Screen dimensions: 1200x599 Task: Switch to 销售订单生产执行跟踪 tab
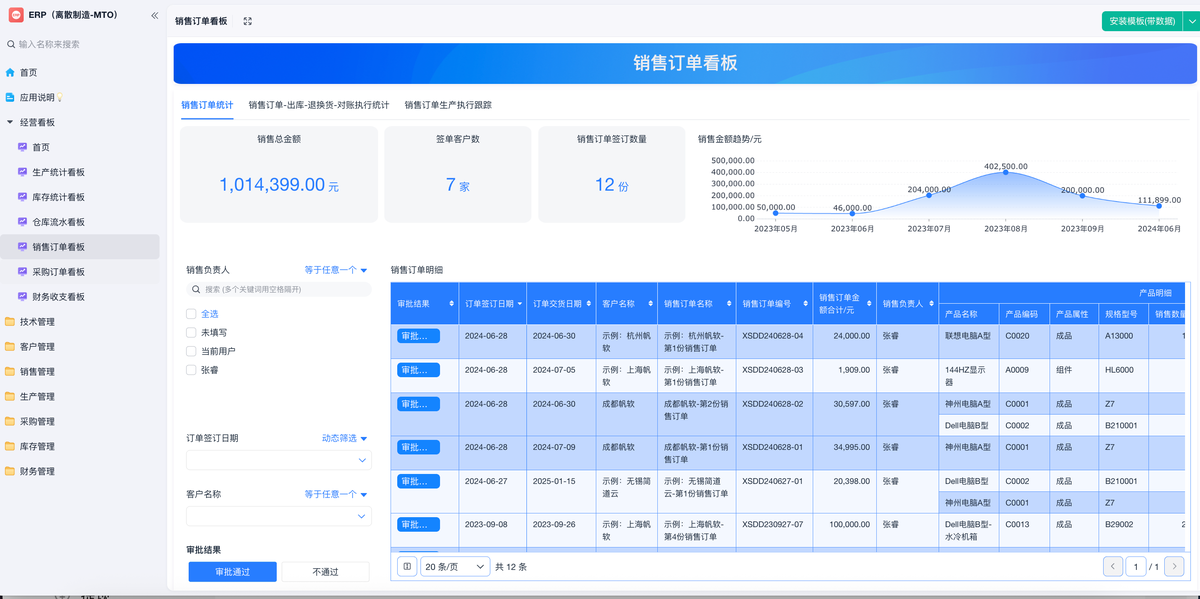448,105
